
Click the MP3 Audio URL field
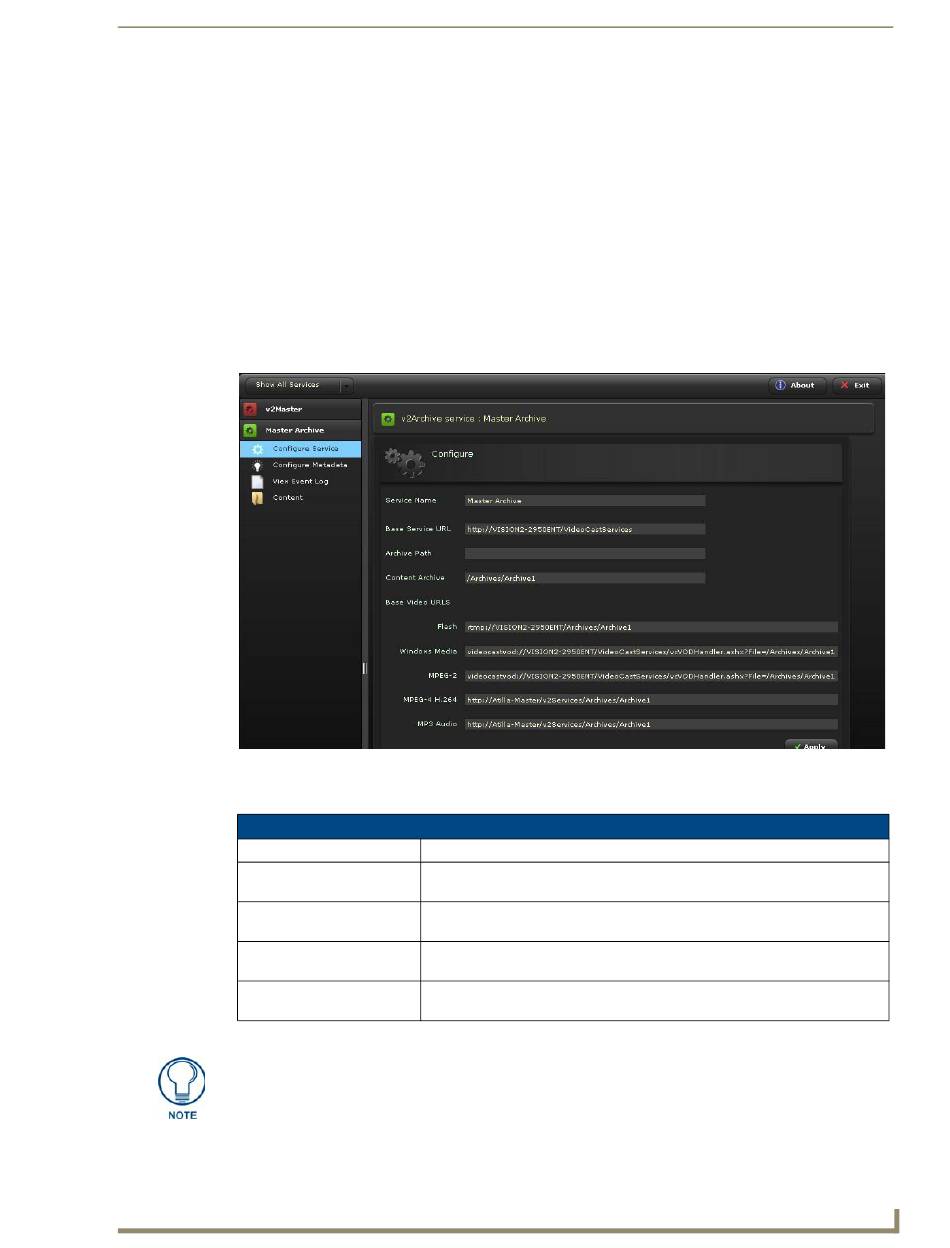[651, 724]
